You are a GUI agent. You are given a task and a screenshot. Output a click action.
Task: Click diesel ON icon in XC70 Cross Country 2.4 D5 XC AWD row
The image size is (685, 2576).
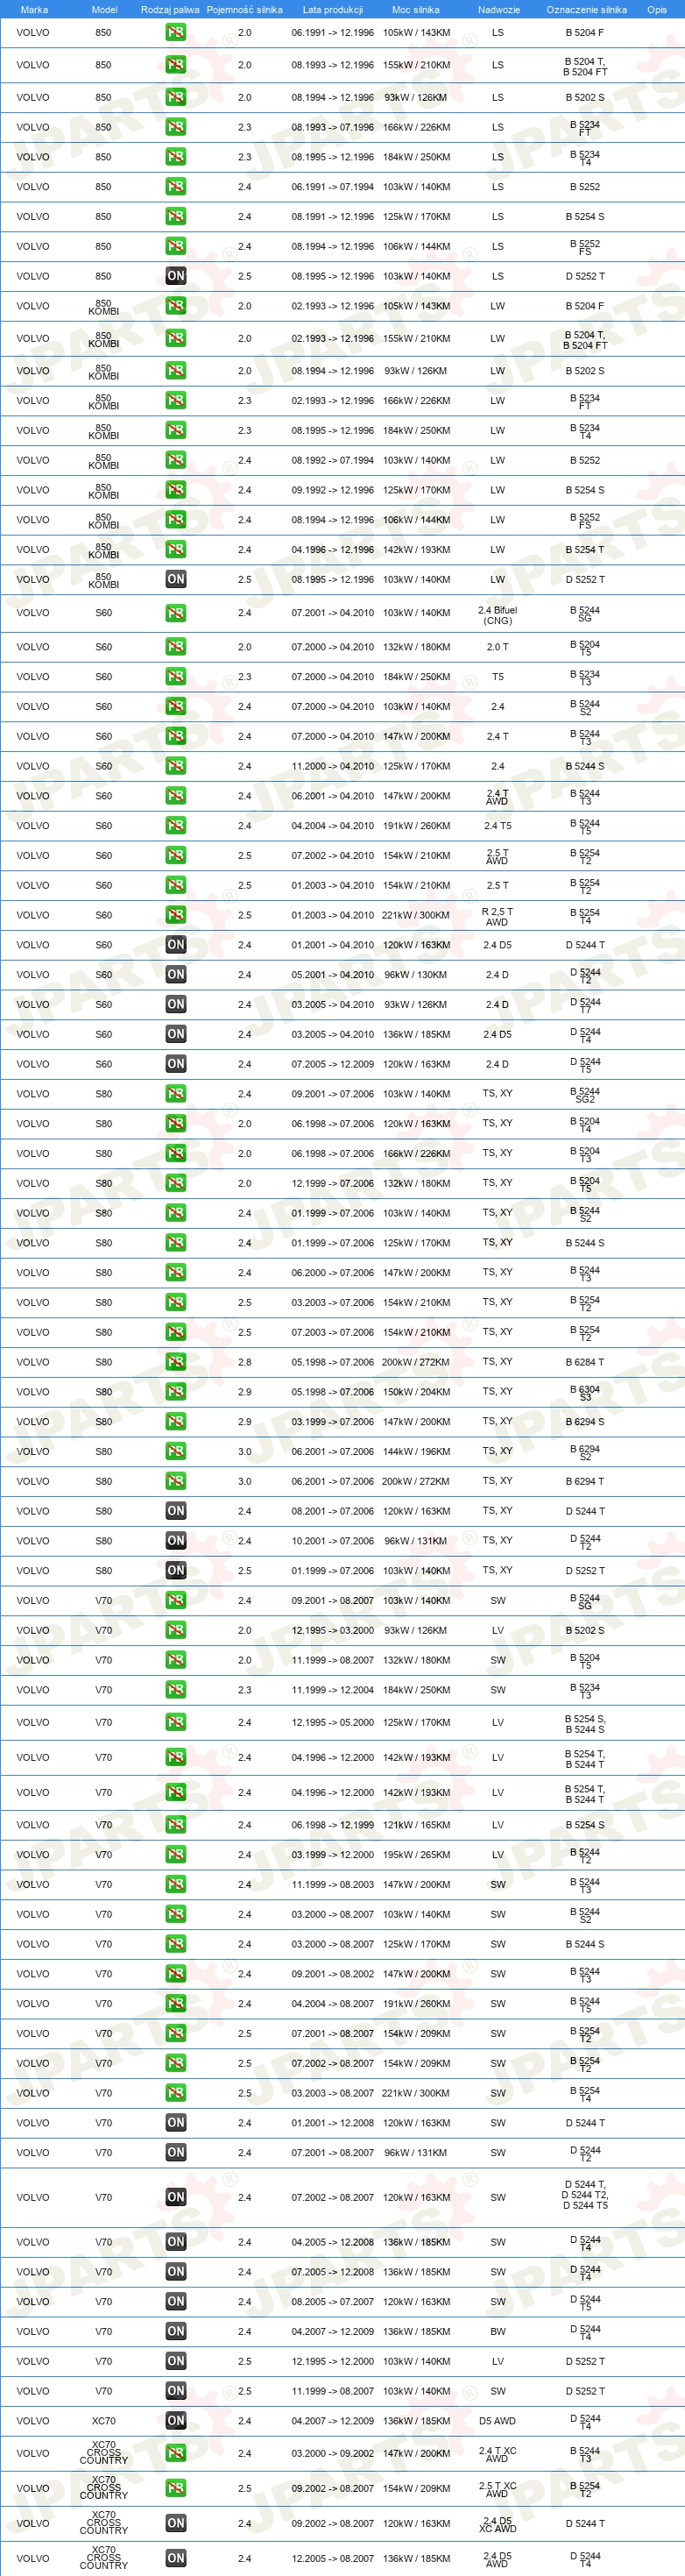[176, 2523]
